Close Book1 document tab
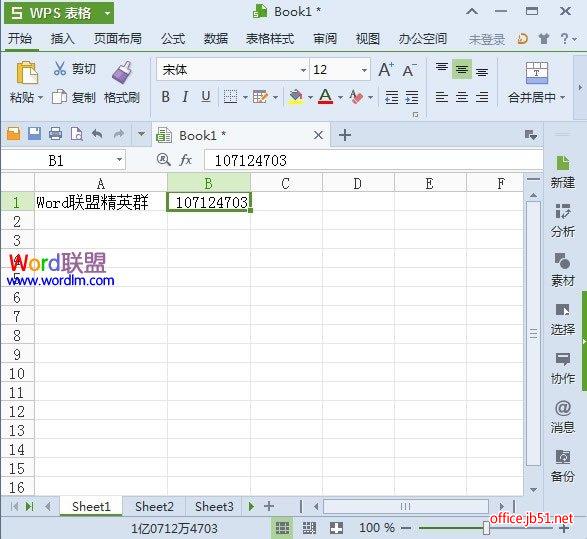 coord(318,135)
